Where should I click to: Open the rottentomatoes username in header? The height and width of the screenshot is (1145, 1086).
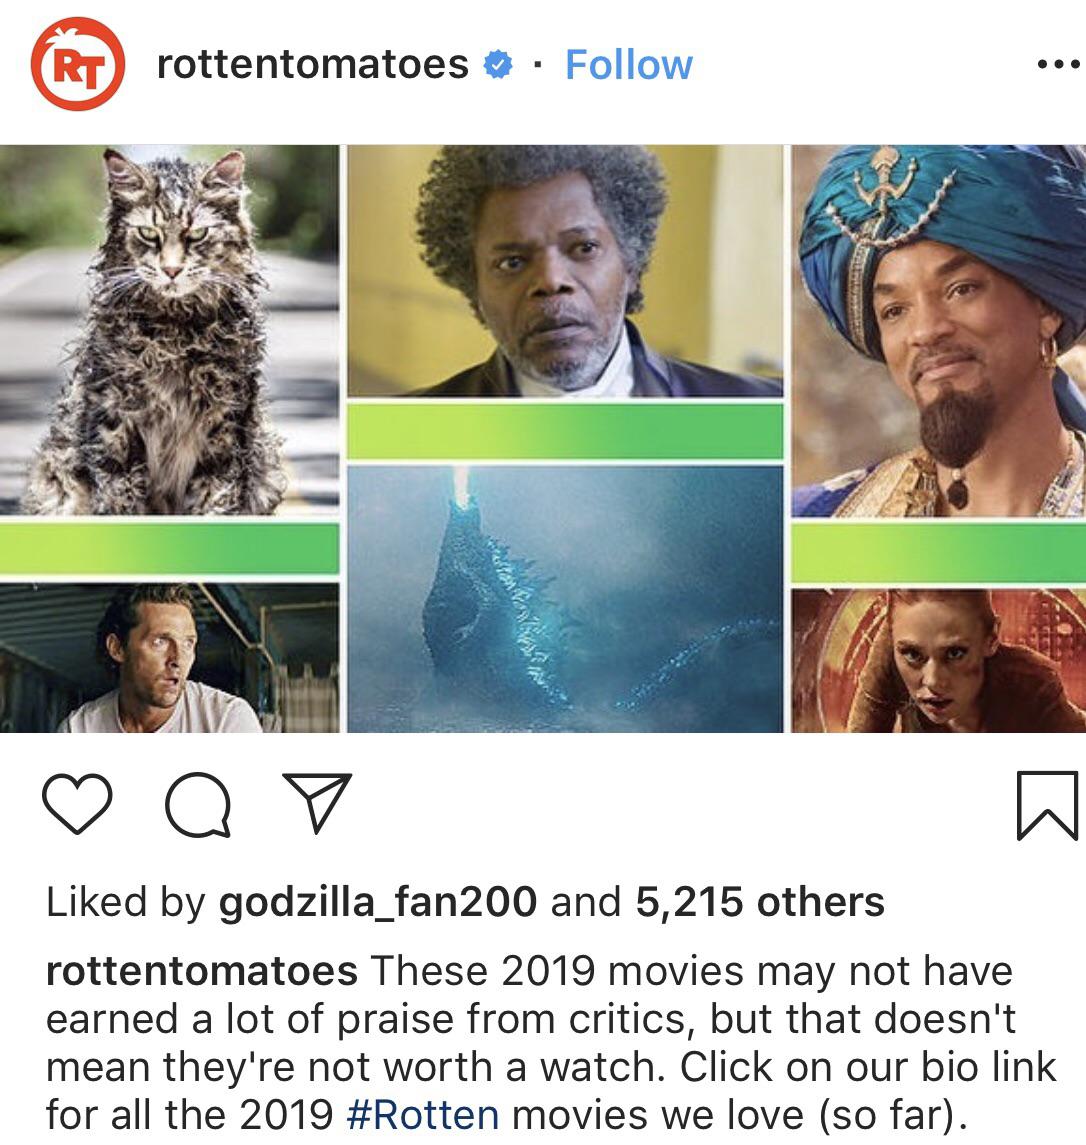[313, 65]
